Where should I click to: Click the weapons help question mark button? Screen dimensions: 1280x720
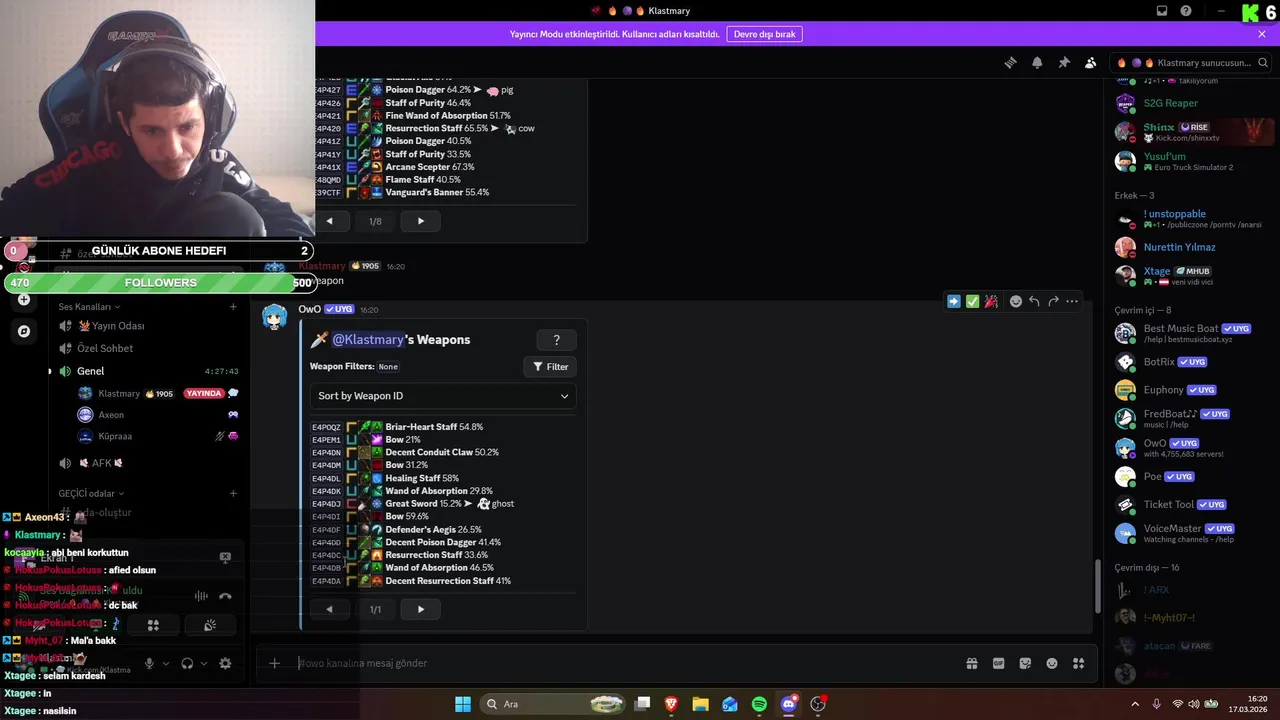(x=556, y=340)
